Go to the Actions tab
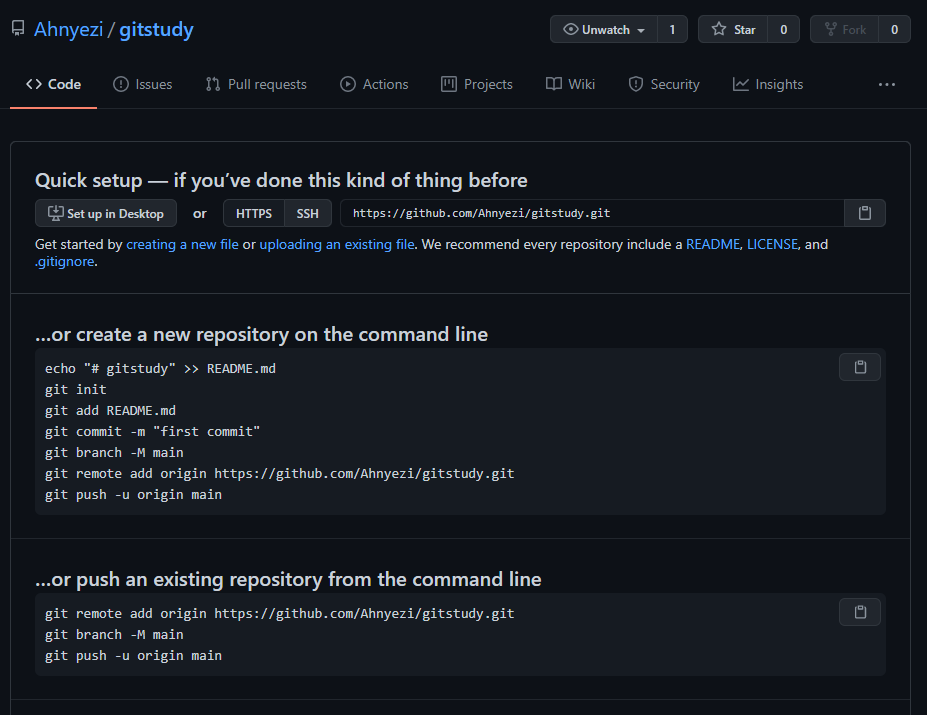Screen dimensions: 927x715 click(x=374, y=85)
